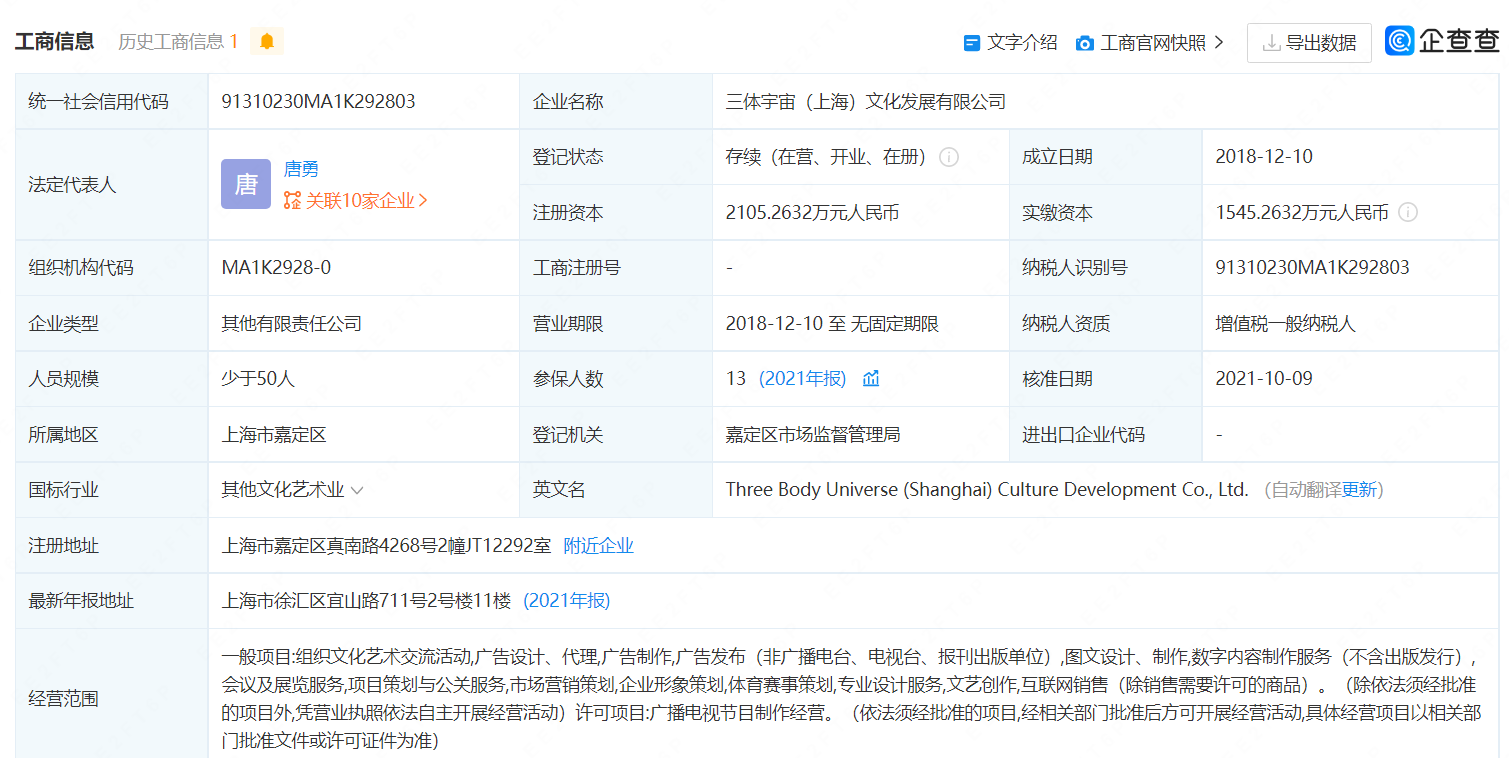Click the 进出口企业代码 label cell
1509x758 pixels.
tap(1106, 434)
